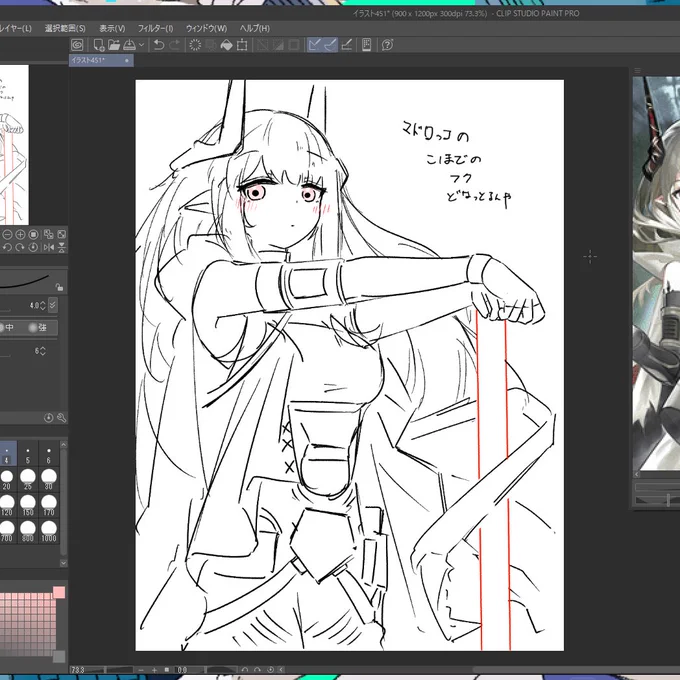Click the smartphone connection icon
Viewport: 680px width, 680px height.
(366, 45)
